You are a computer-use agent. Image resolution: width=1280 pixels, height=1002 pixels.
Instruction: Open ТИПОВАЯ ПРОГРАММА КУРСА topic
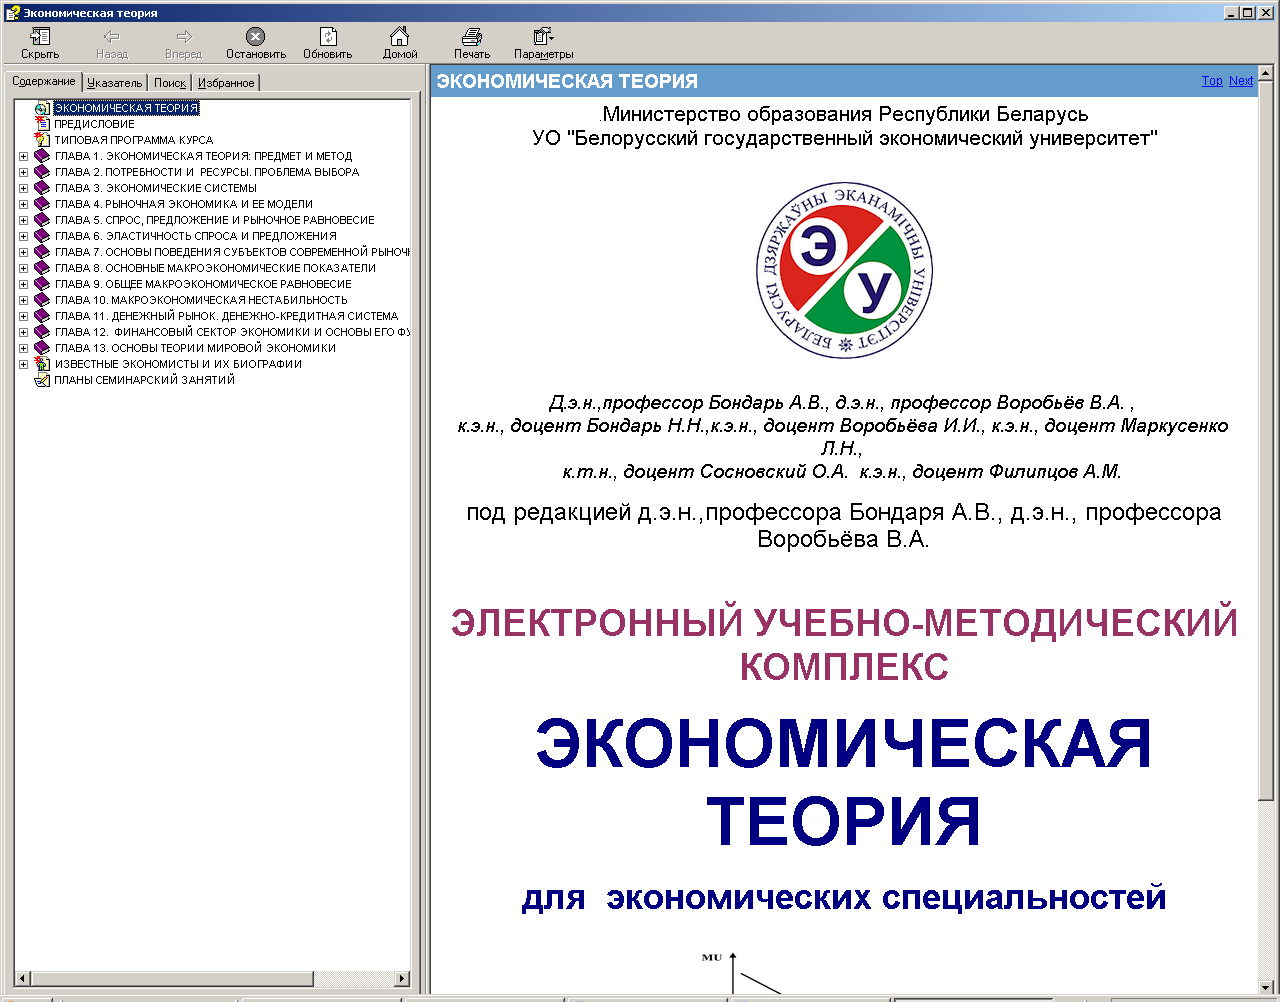[134, 140]
